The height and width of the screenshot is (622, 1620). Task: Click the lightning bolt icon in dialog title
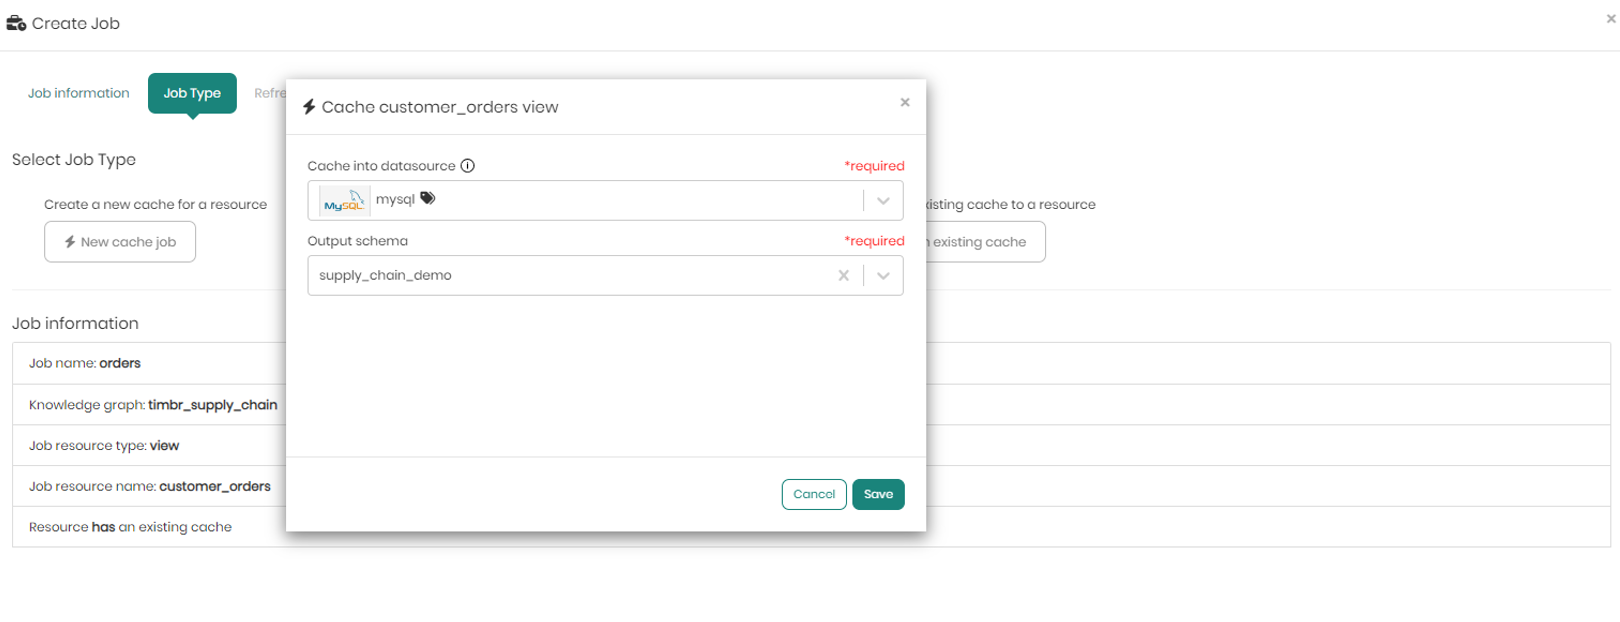[310, 107]
